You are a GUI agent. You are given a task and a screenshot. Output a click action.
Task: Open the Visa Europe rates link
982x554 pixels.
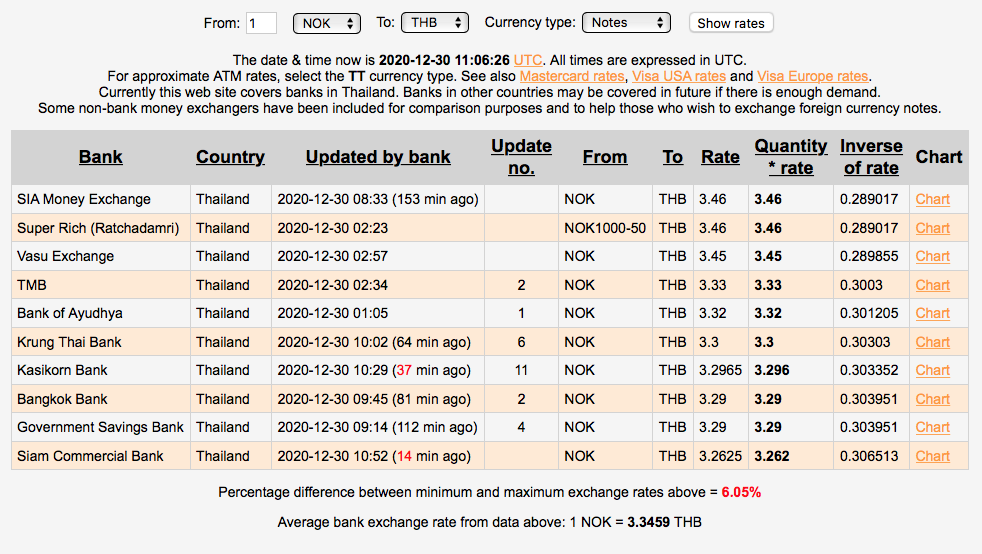pyautogui.click(x=813, y=76)
